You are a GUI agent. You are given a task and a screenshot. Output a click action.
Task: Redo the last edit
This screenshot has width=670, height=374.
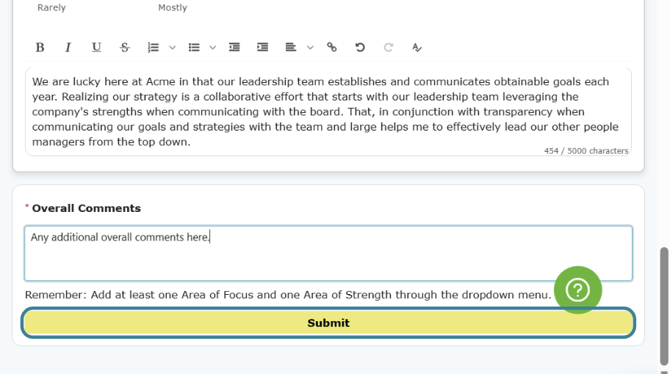pyautogui.click(x=388, y=47)
